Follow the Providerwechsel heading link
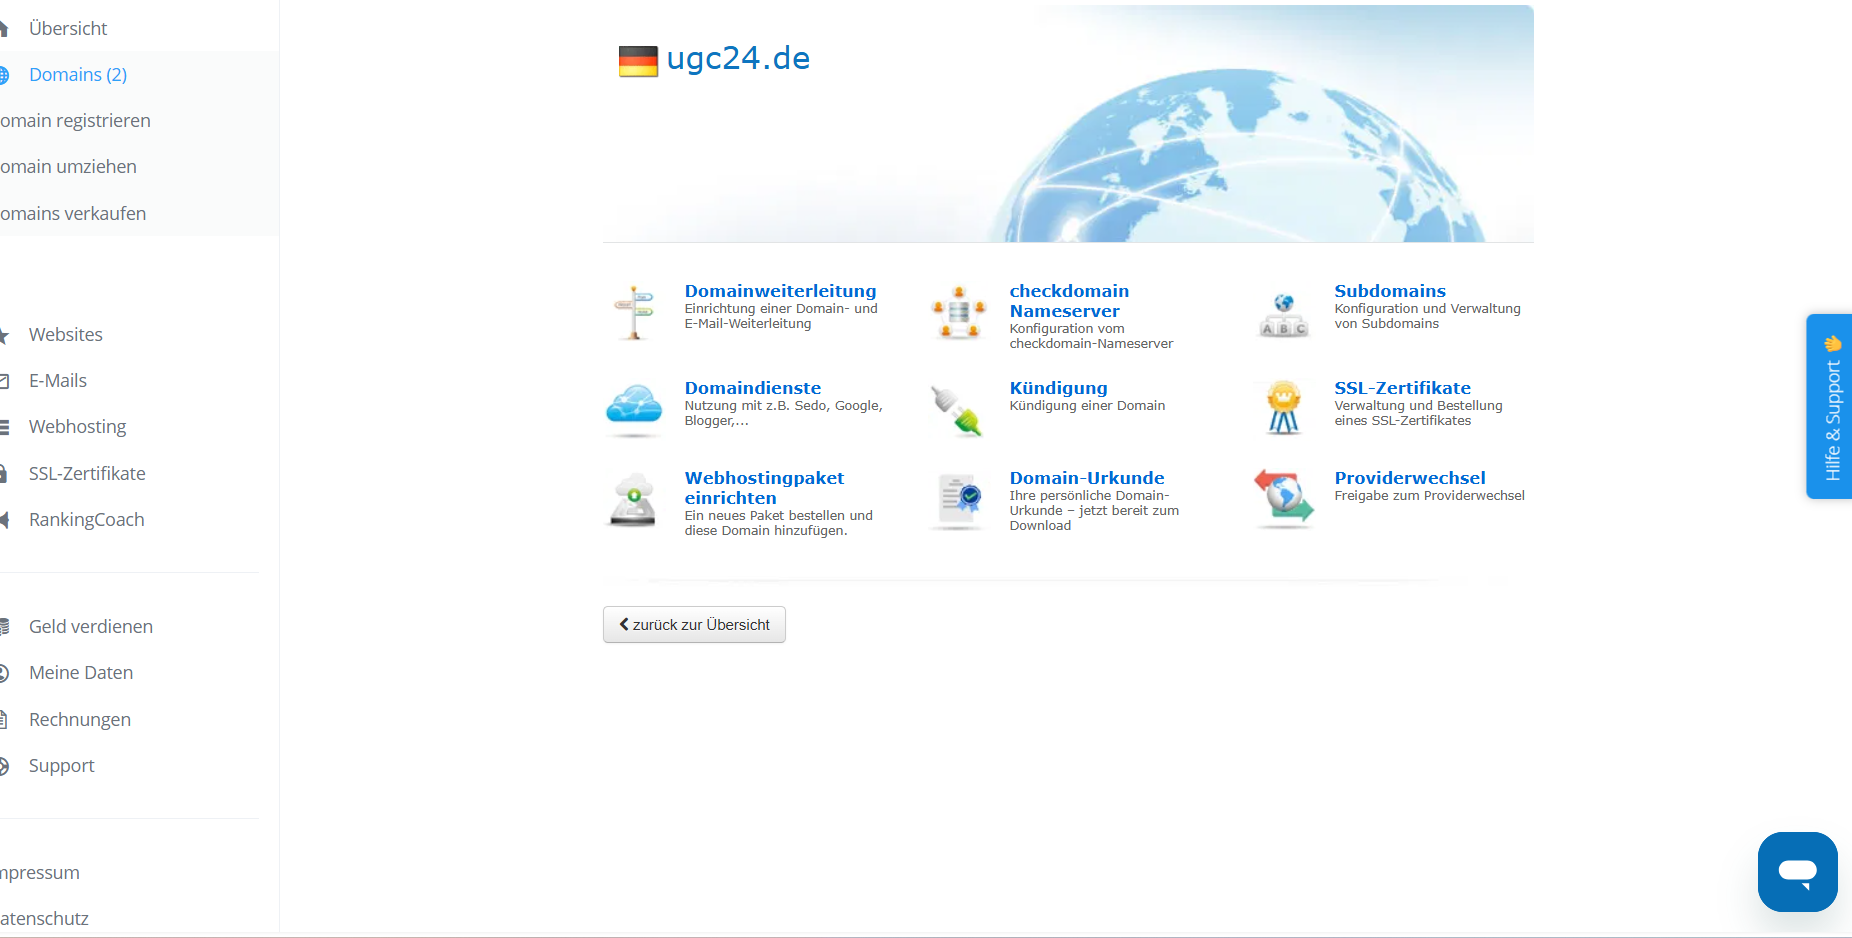Image resolution: width=1852 pixels, height=938 pixels. tap(1409, 478)
